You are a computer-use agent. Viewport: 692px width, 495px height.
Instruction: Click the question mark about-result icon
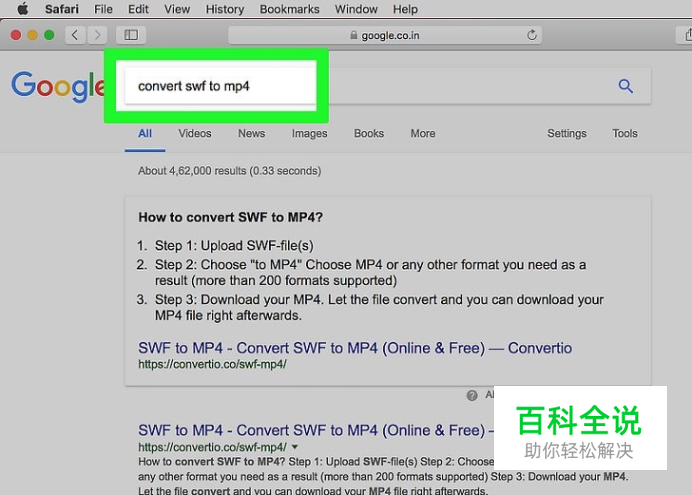[472, 395]
